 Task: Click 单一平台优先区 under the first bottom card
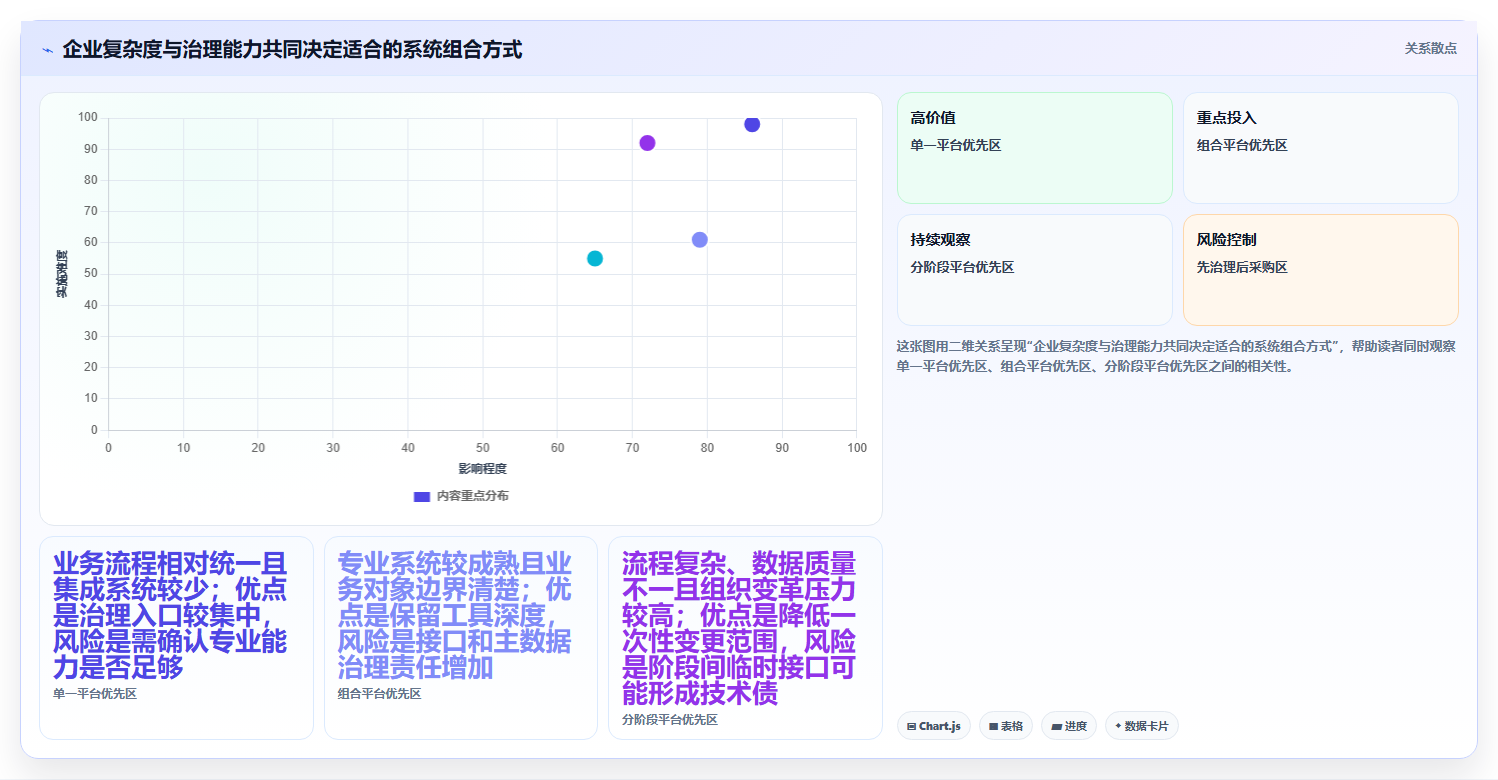point(95,694)
